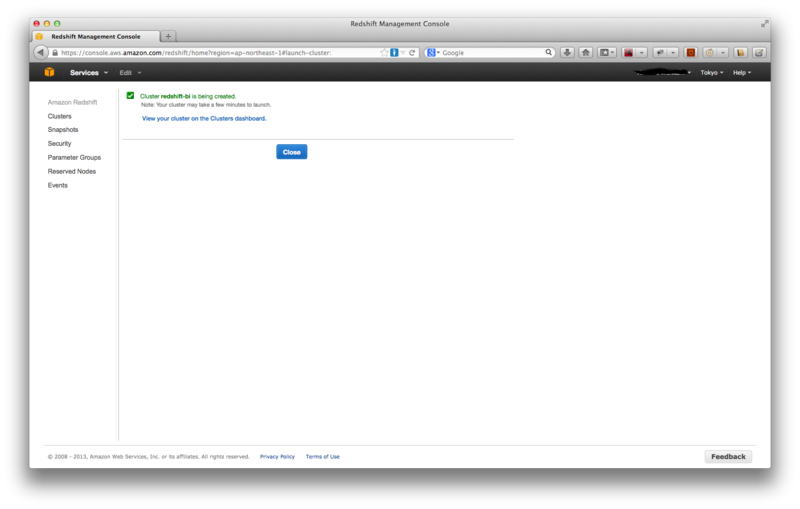This screenshot has height=509, width=800.
Task: Click the Amazon Web Services copyright text
Action: 148,456
